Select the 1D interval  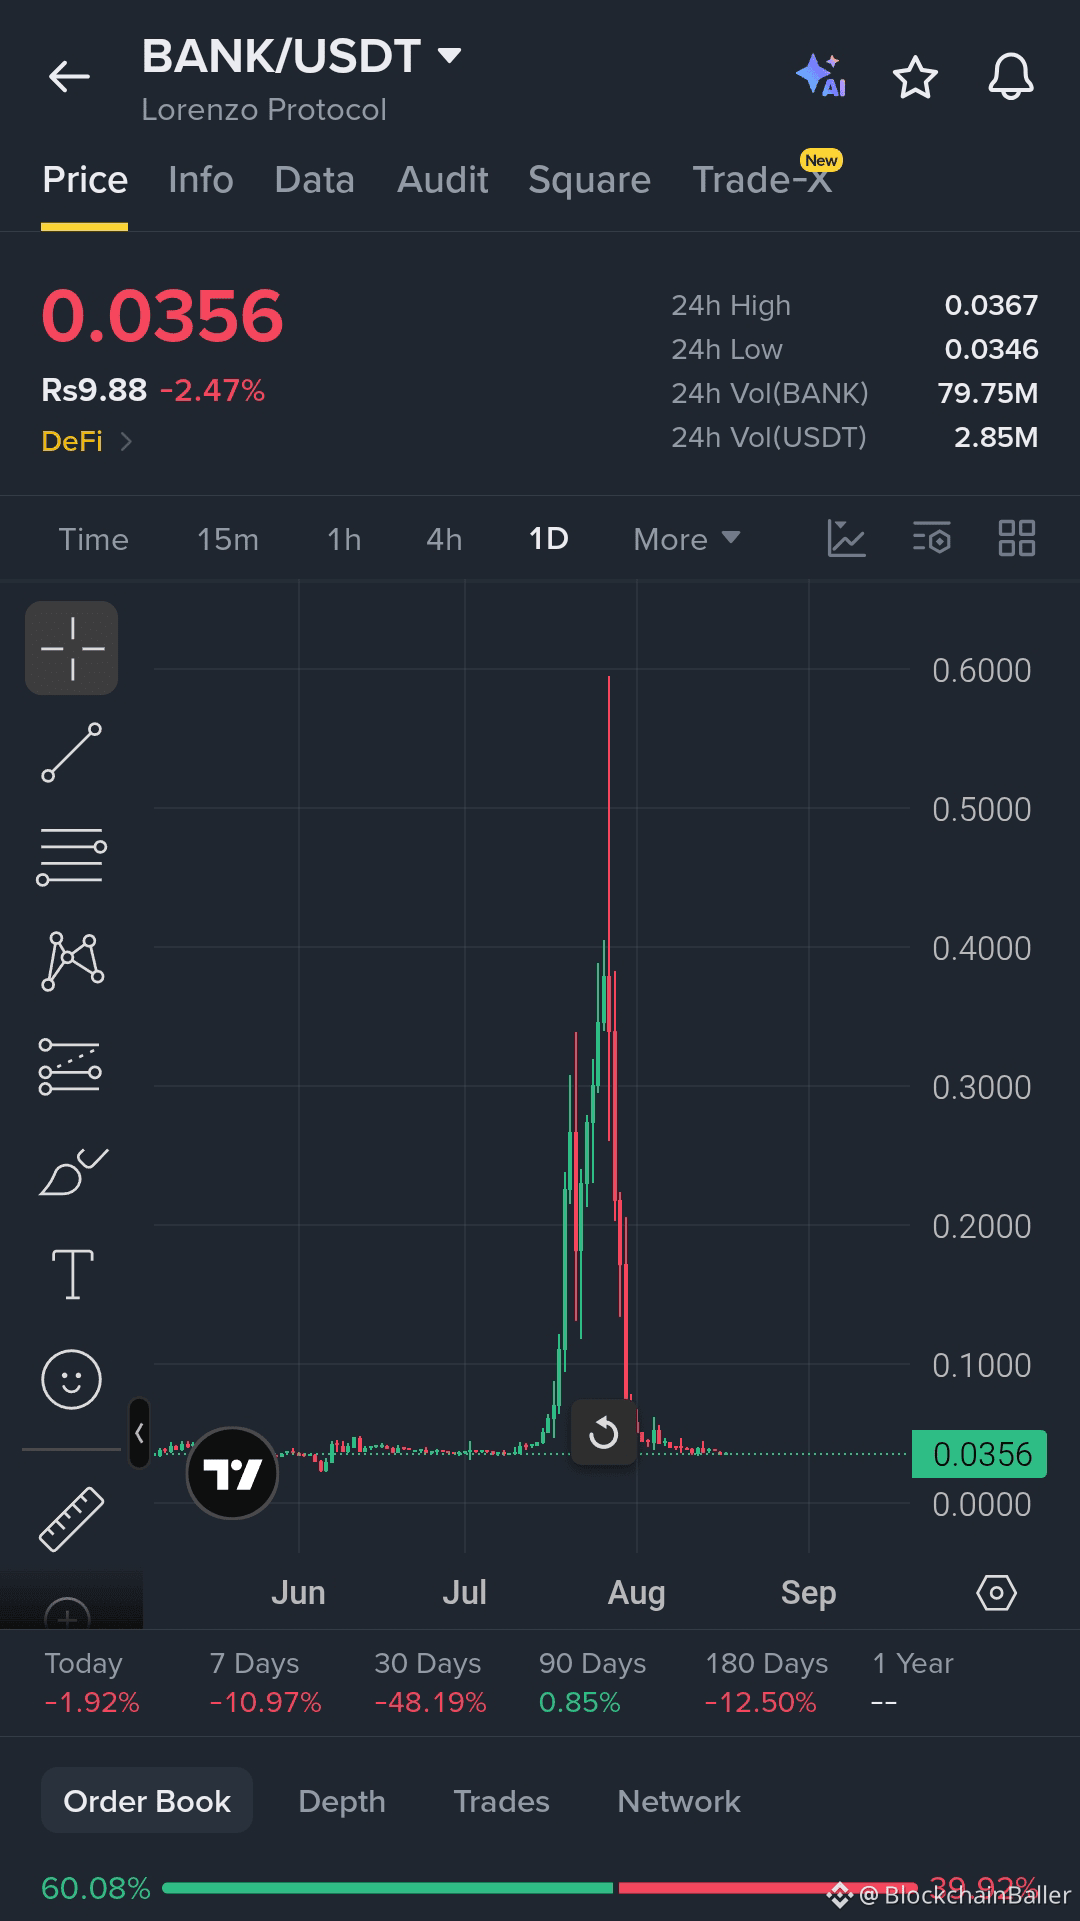[x=549, y=539]
